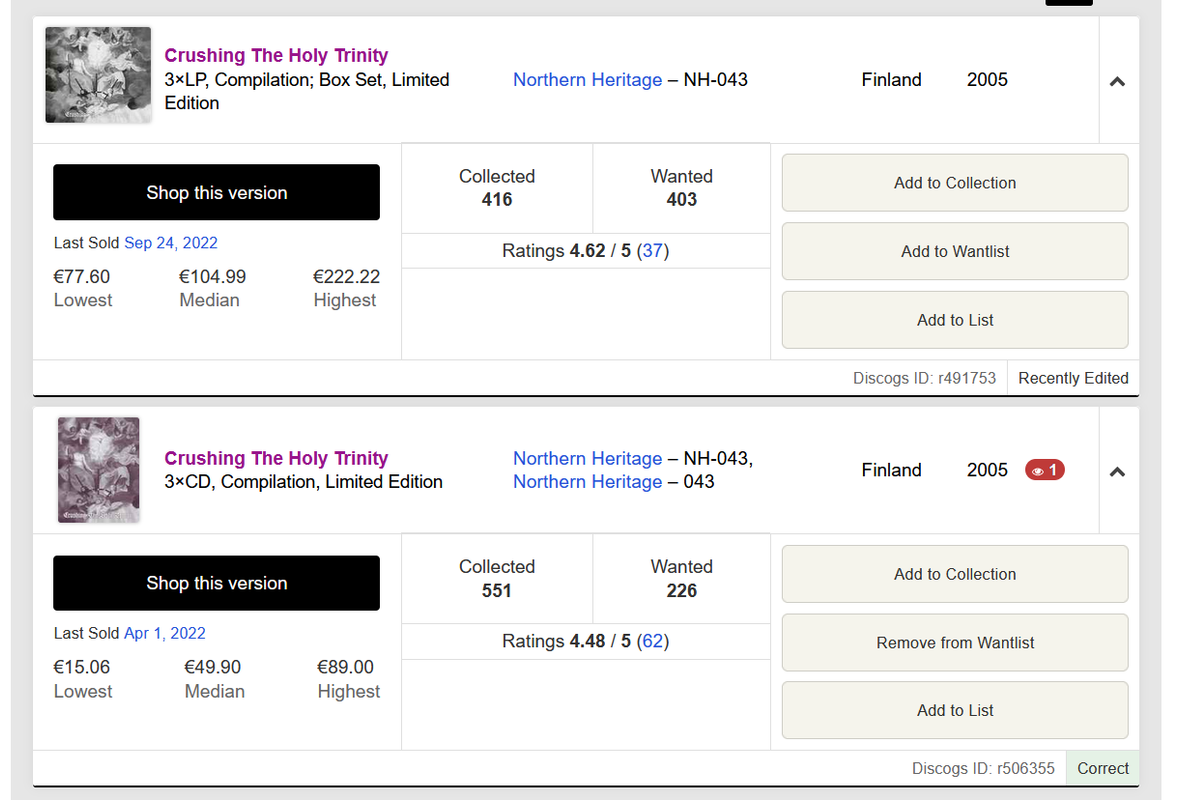View the 37 ratings for the LP

pyautogui.click(x=652, y=251)
